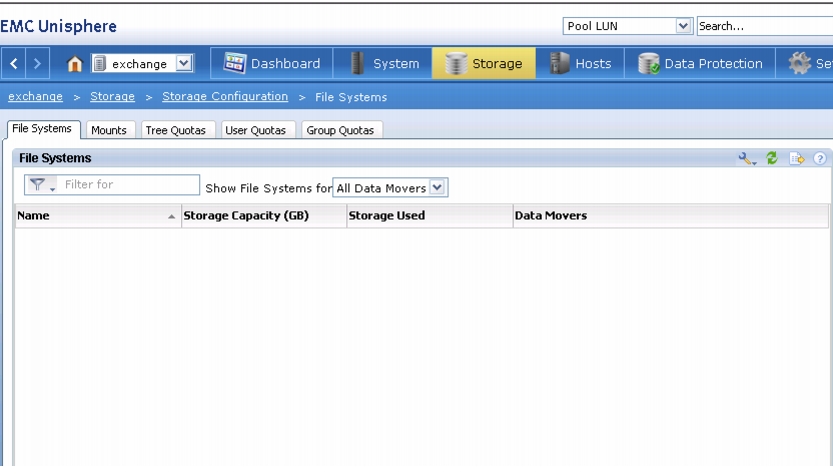This screenshot has width=833, height=475.
Task: Switch to the Group Quotas tab
Action: pyautogui.click(x=340, y=130)
